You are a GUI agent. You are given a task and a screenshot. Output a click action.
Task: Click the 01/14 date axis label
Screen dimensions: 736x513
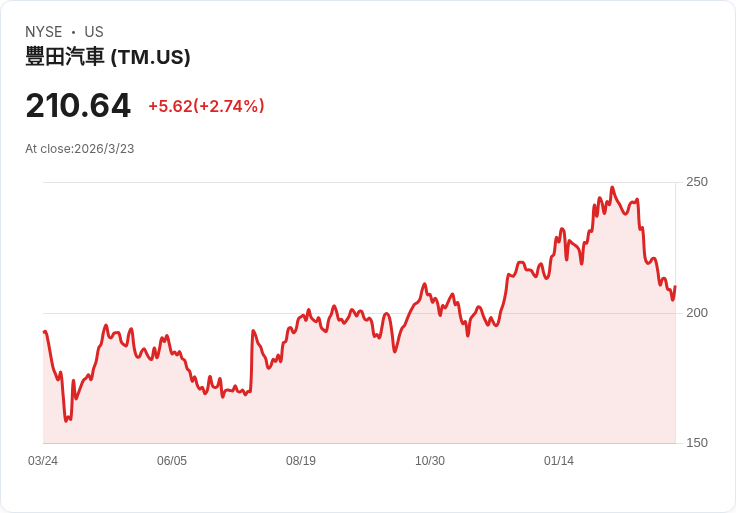tap(559, 461)
